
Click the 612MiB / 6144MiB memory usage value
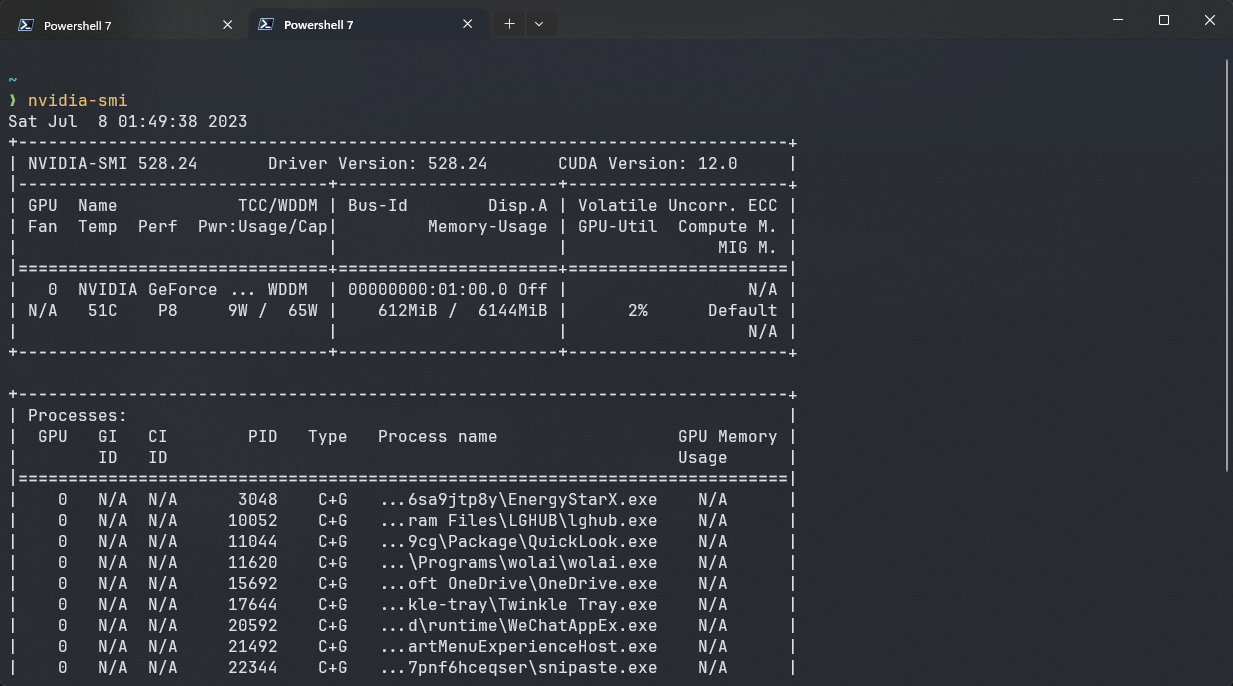coord(462,310)
